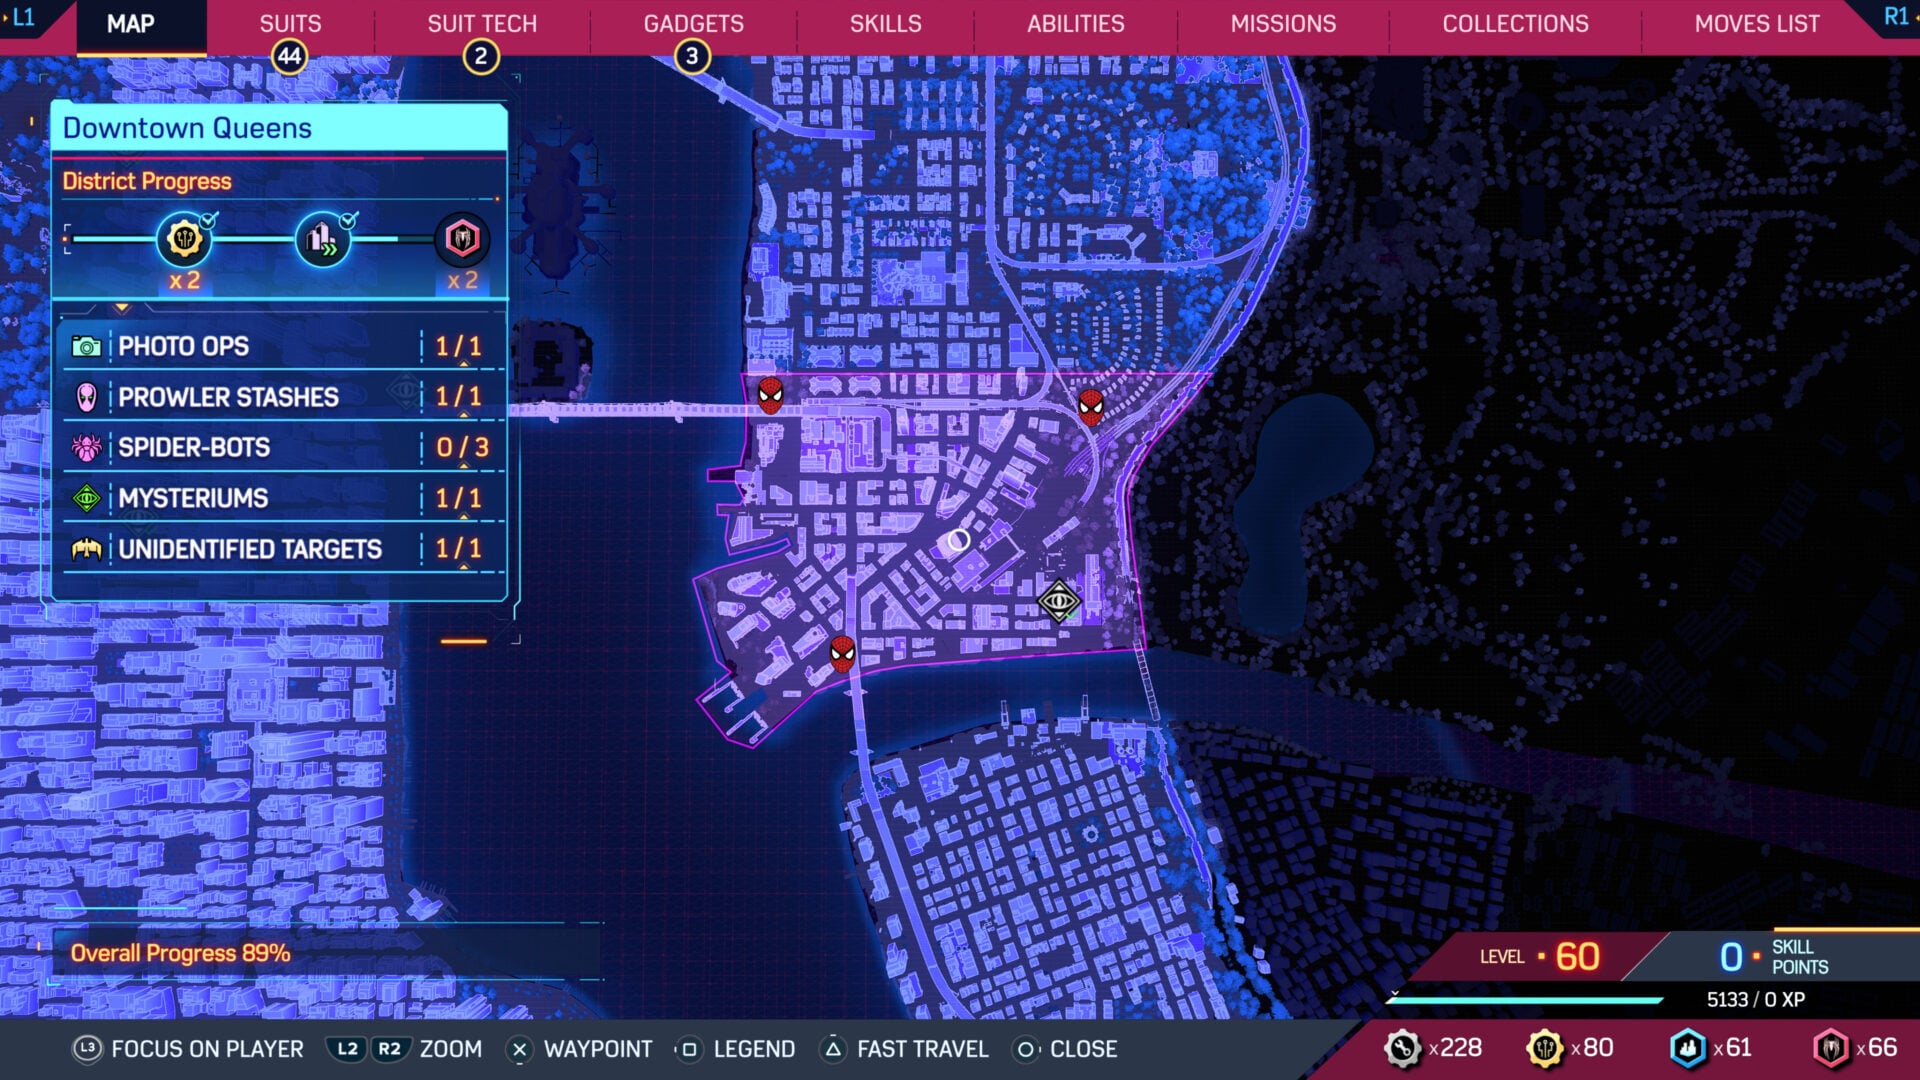Viewport: 1920px width, 1080px height.
Task: Open the map LEGEND
Action: point(752,1049)
